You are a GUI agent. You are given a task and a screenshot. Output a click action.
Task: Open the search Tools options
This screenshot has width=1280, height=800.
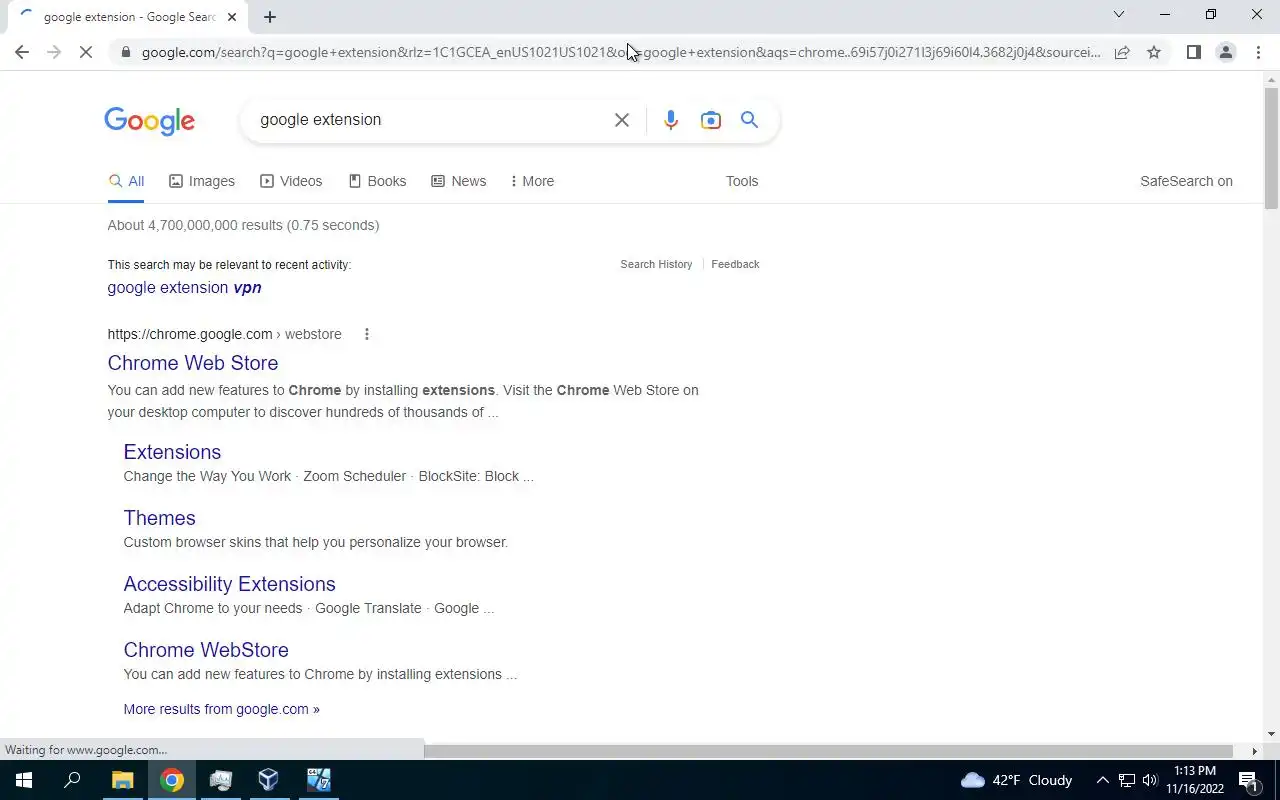742,181
